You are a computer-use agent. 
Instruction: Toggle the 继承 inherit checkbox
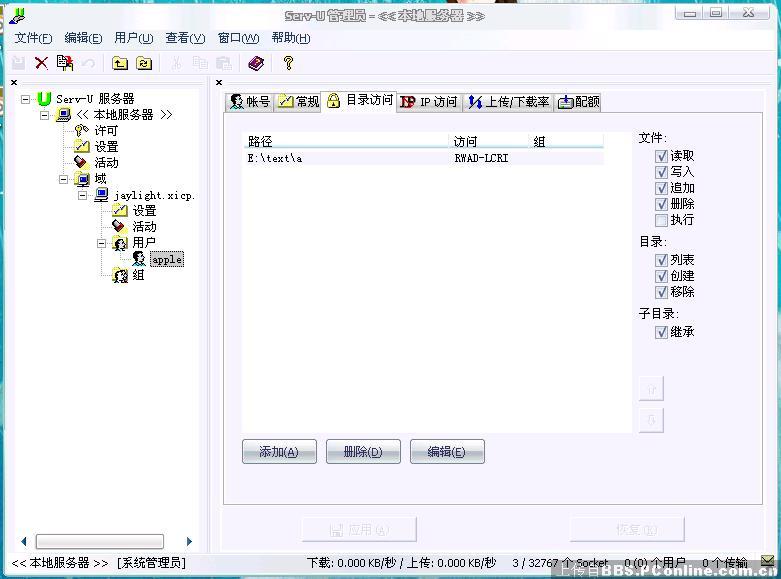coord(661,332)
